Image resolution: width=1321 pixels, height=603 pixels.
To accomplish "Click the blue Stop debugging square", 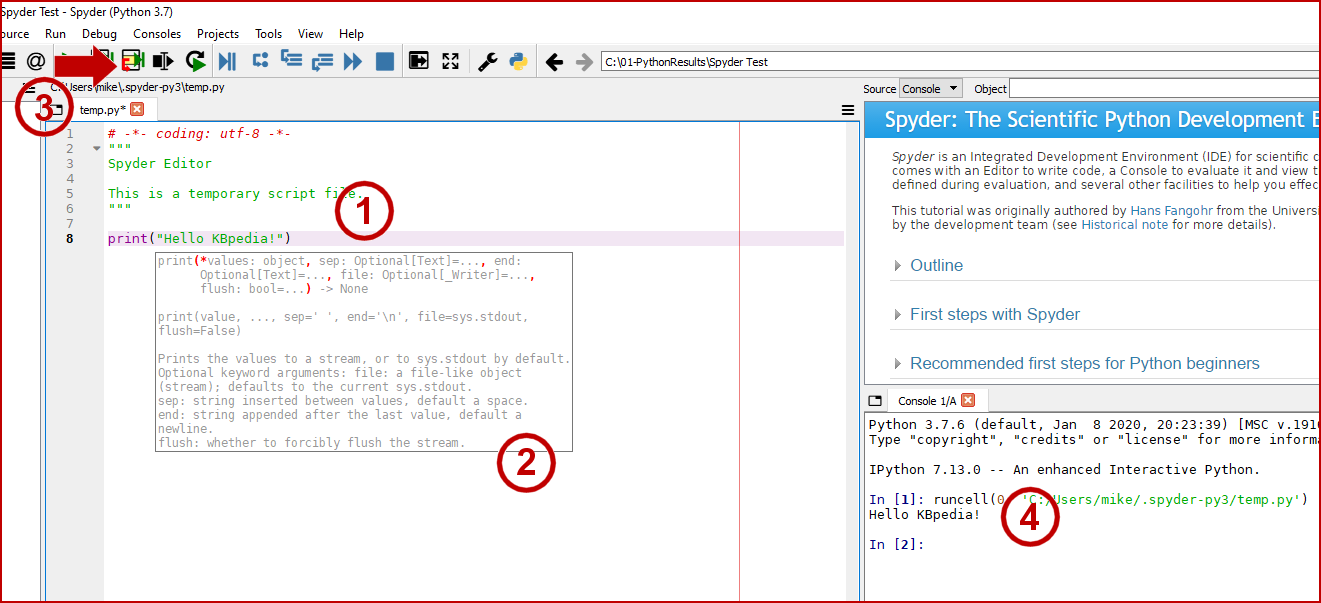I will coord(384,61).
